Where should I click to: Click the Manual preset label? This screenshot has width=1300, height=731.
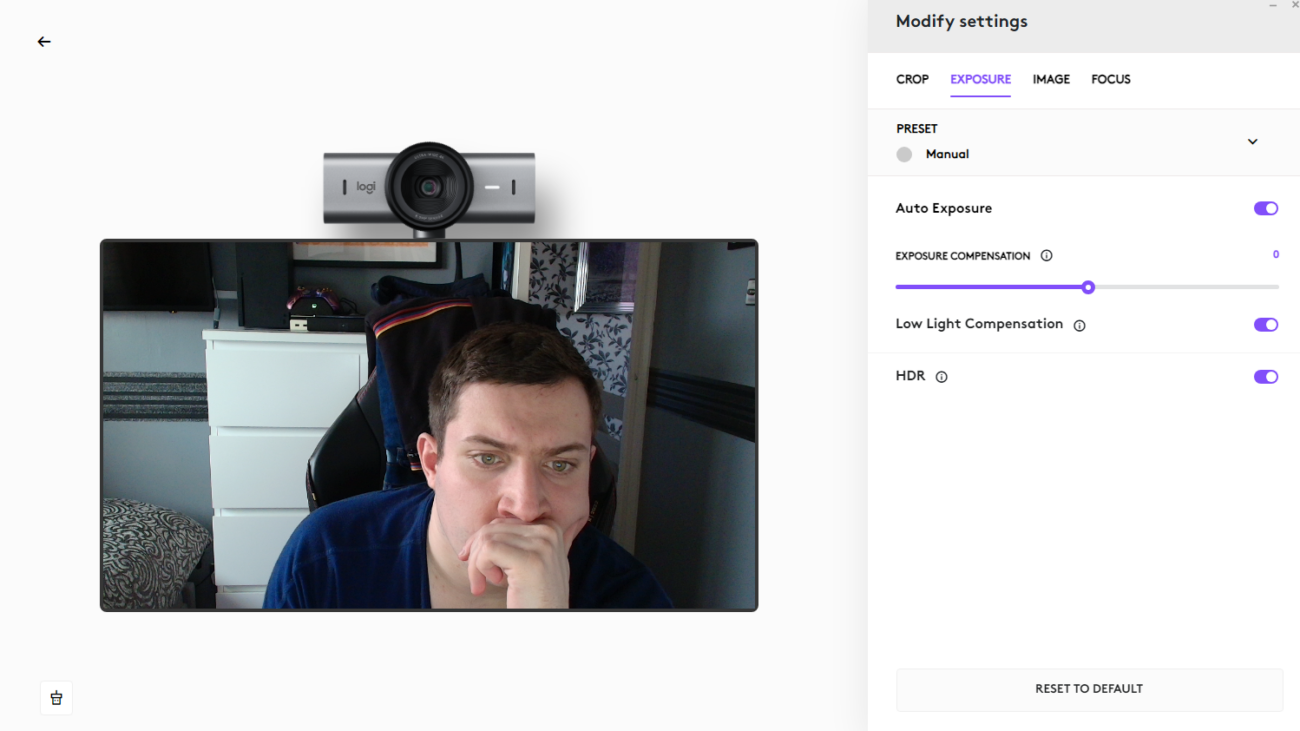point(947,154)
